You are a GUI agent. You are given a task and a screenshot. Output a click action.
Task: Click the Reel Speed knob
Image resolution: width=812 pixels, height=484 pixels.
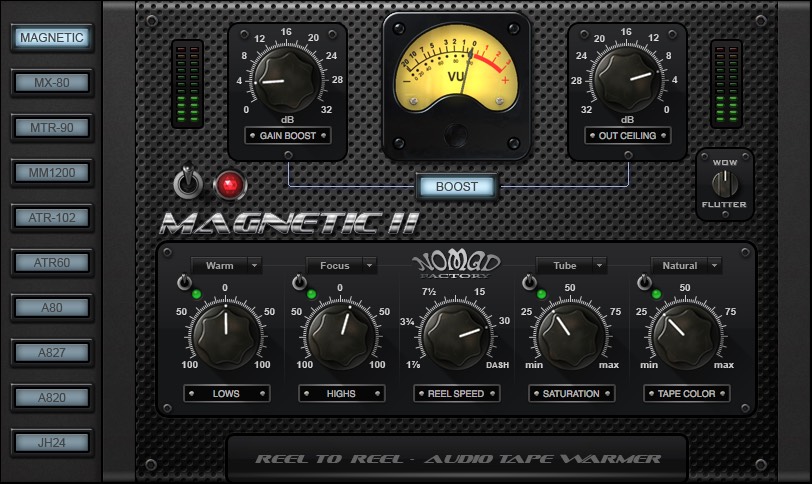(456, 336)
